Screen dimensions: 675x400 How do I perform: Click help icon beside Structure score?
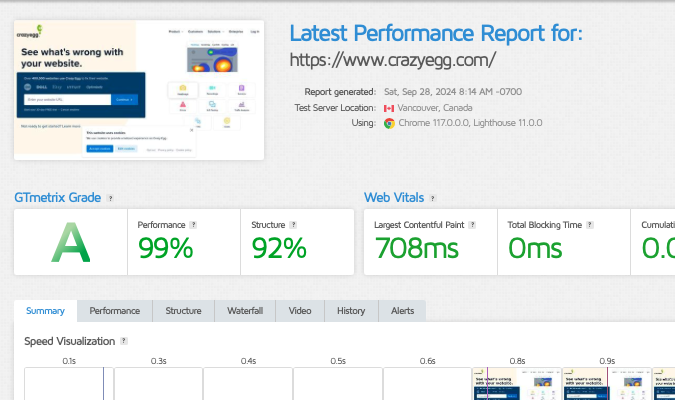[293, 225]
